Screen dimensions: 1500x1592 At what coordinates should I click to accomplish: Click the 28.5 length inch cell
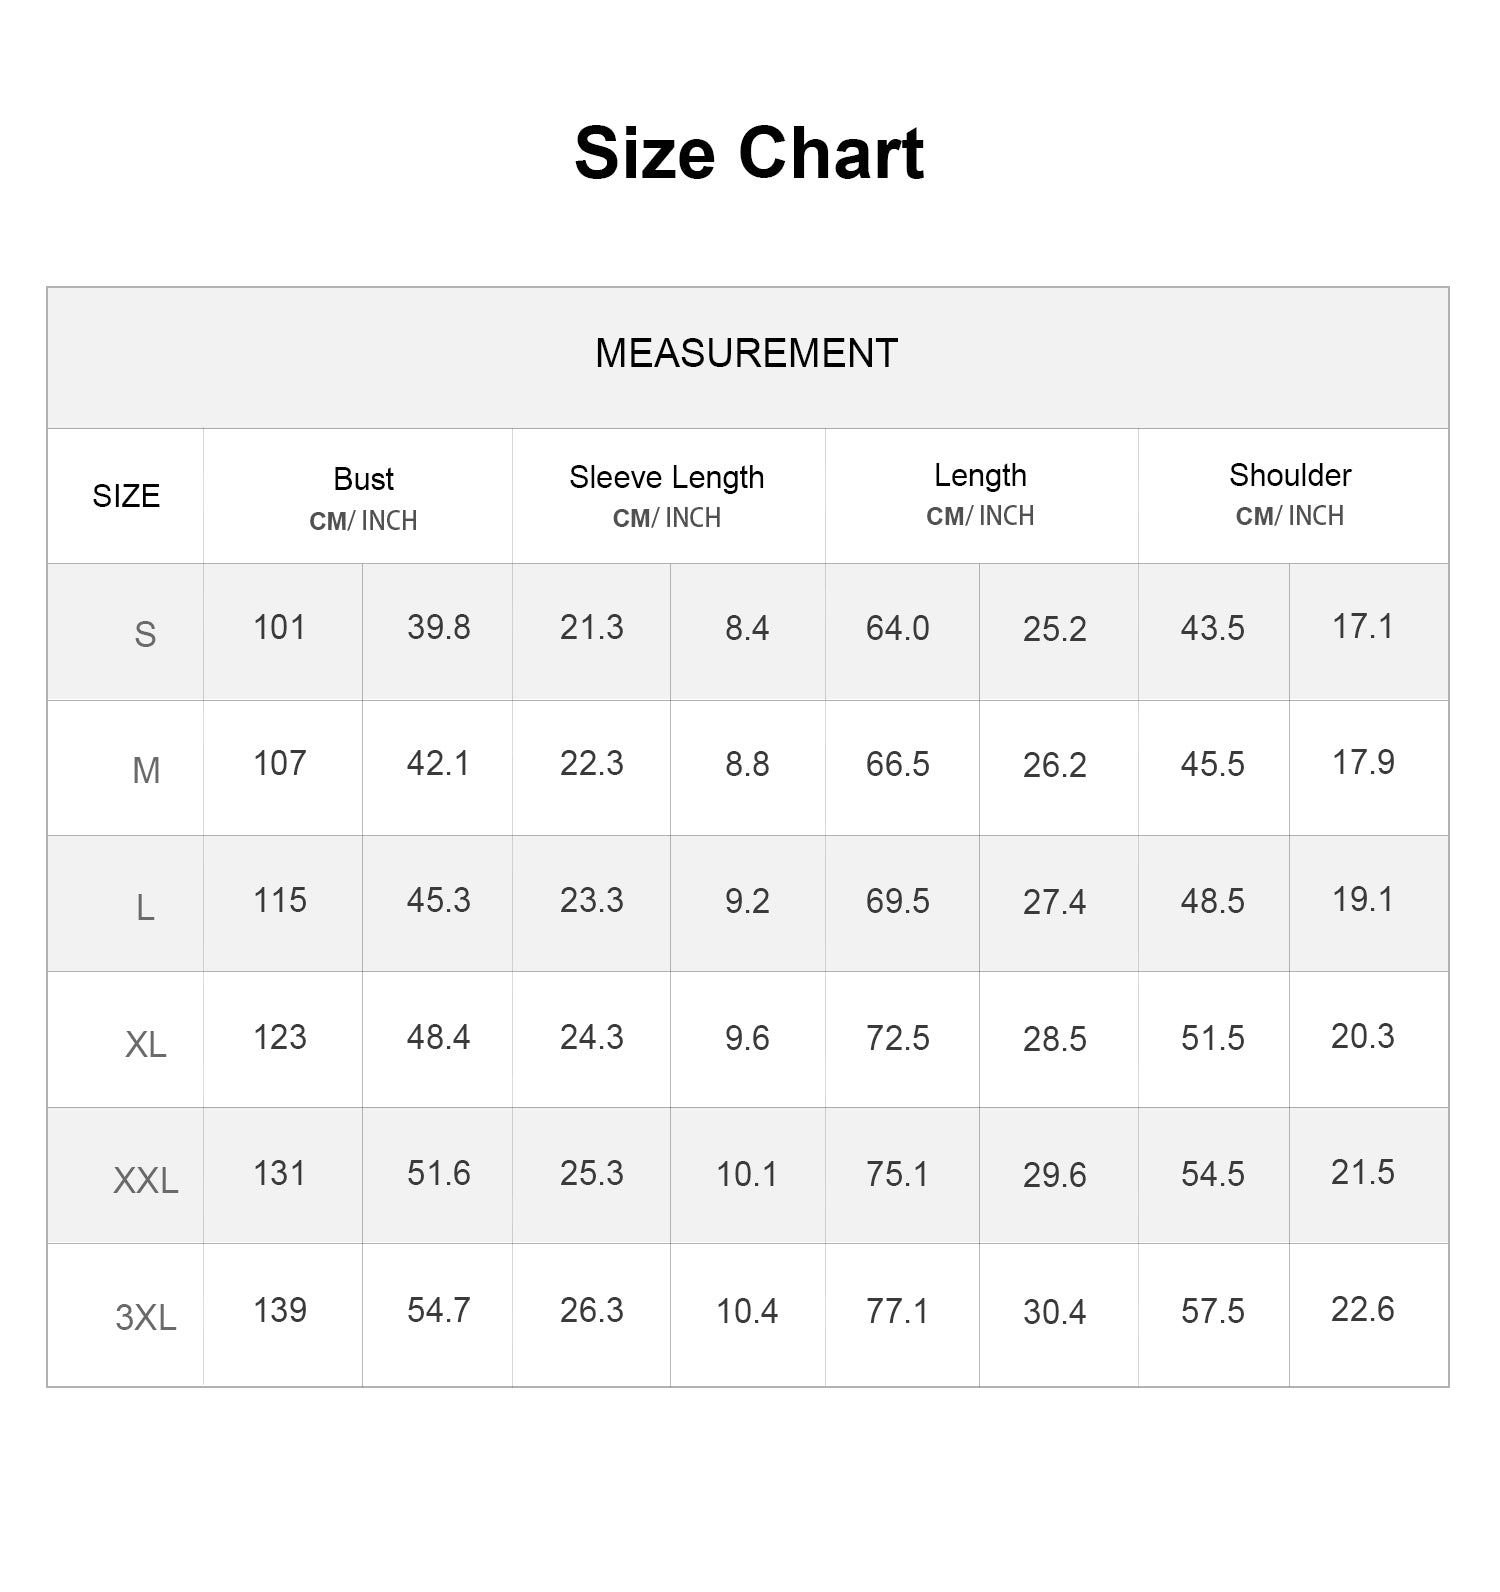click(x=1059, y=1039)
